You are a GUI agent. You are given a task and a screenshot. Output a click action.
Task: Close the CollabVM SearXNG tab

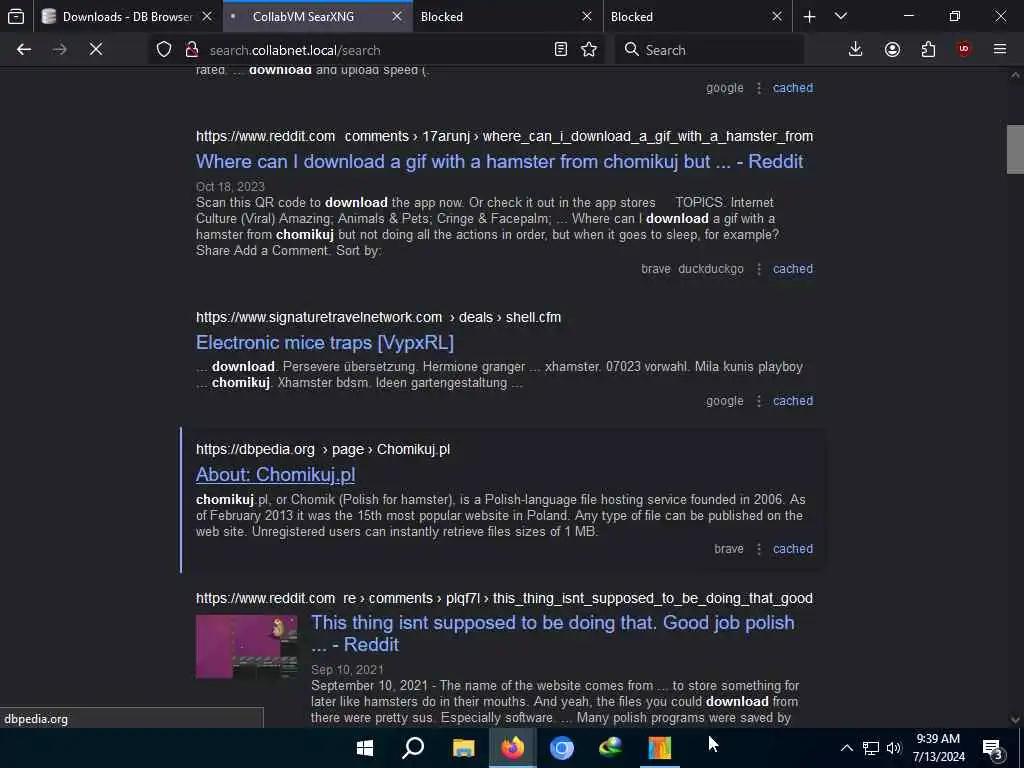(x=396, y=17)
